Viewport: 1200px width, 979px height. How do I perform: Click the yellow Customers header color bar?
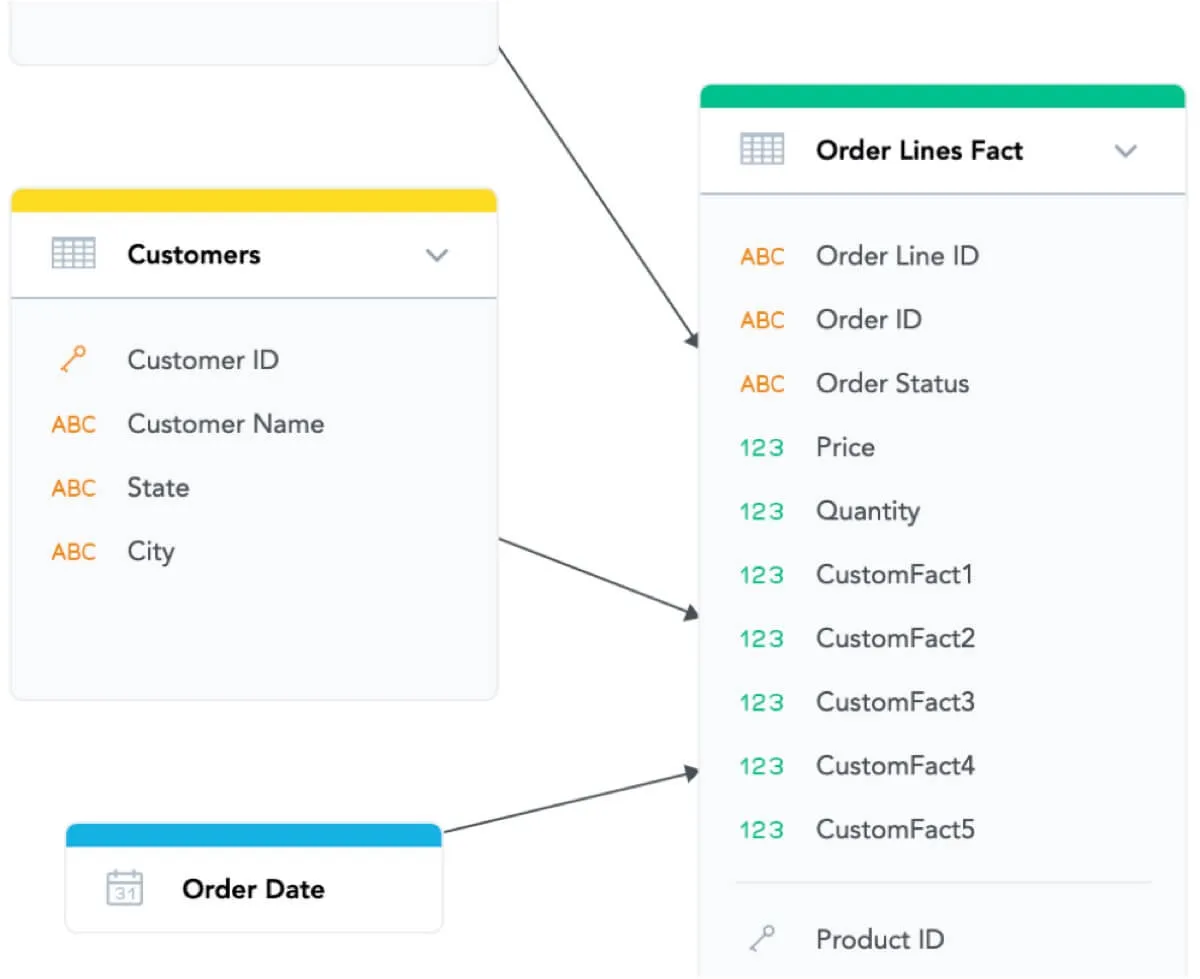click(254, 200)
